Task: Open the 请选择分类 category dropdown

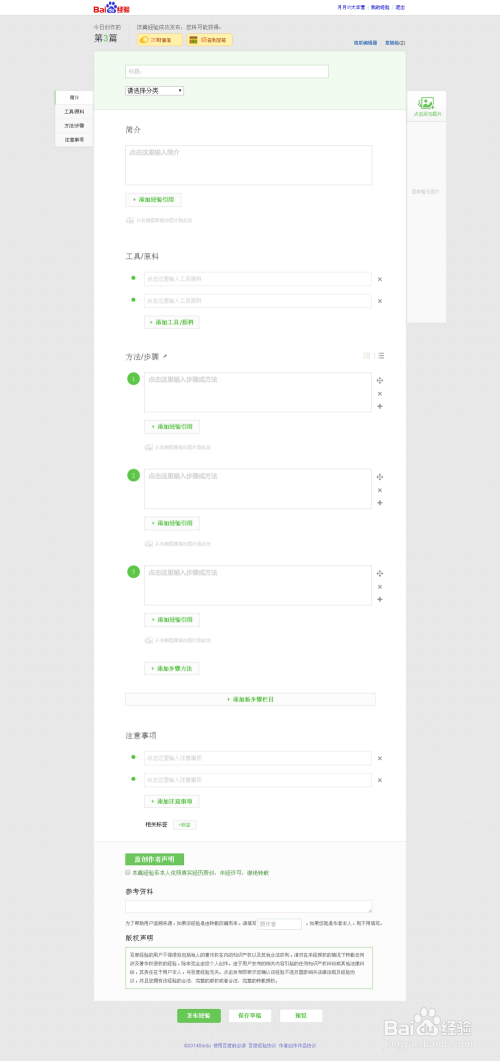Action: (x=154, y=91)
